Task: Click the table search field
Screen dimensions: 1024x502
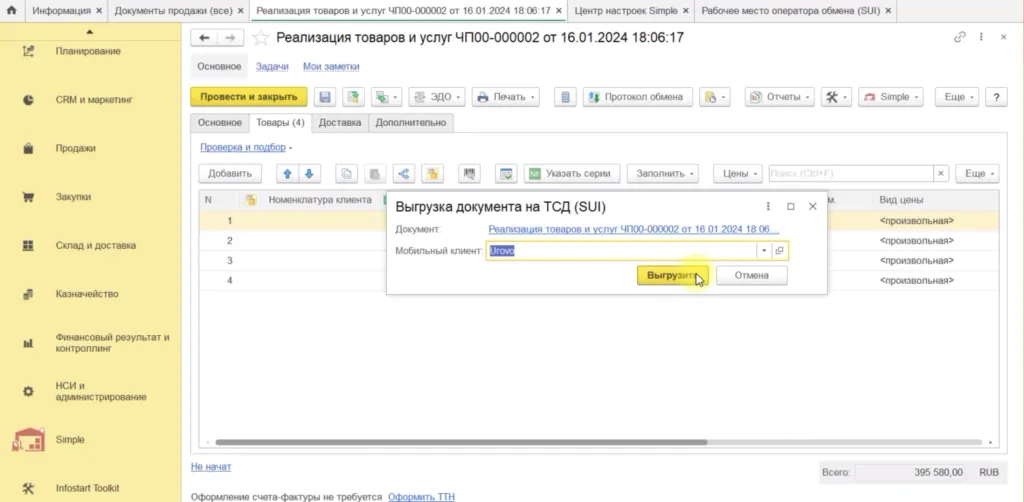Action: point(851,174)
